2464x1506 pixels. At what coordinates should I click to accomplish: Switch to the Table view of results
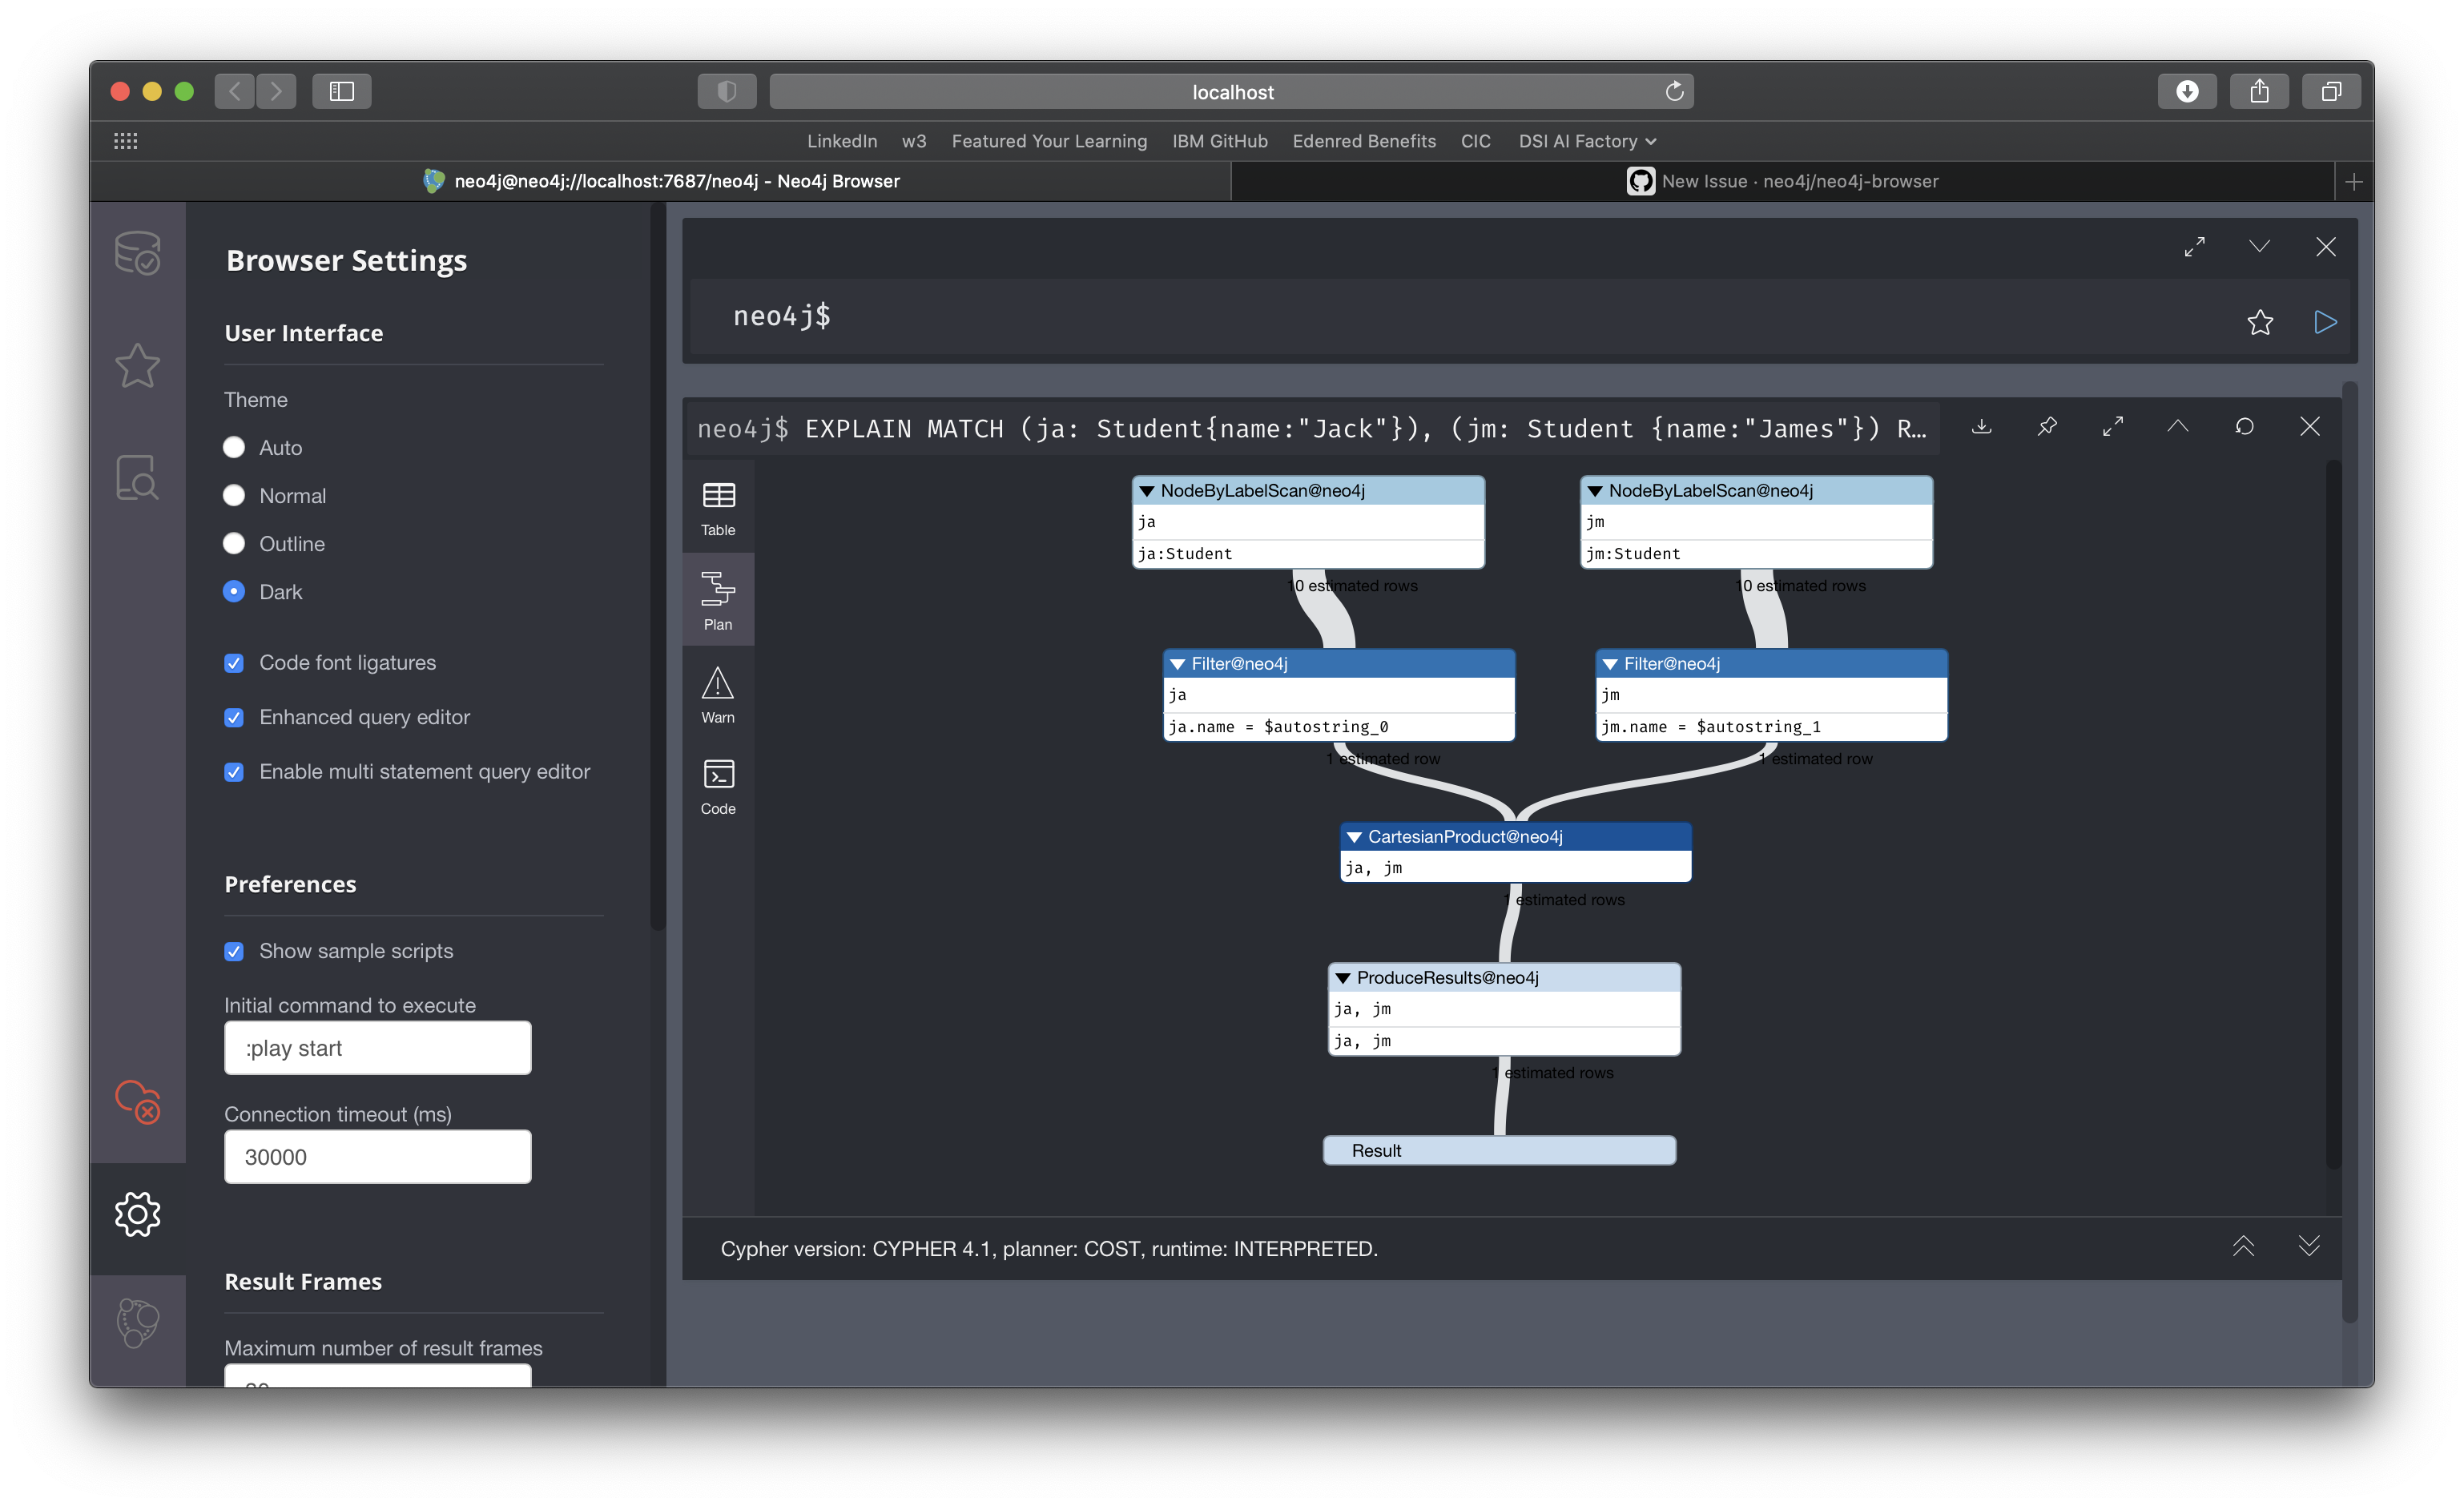pos(718,506)
